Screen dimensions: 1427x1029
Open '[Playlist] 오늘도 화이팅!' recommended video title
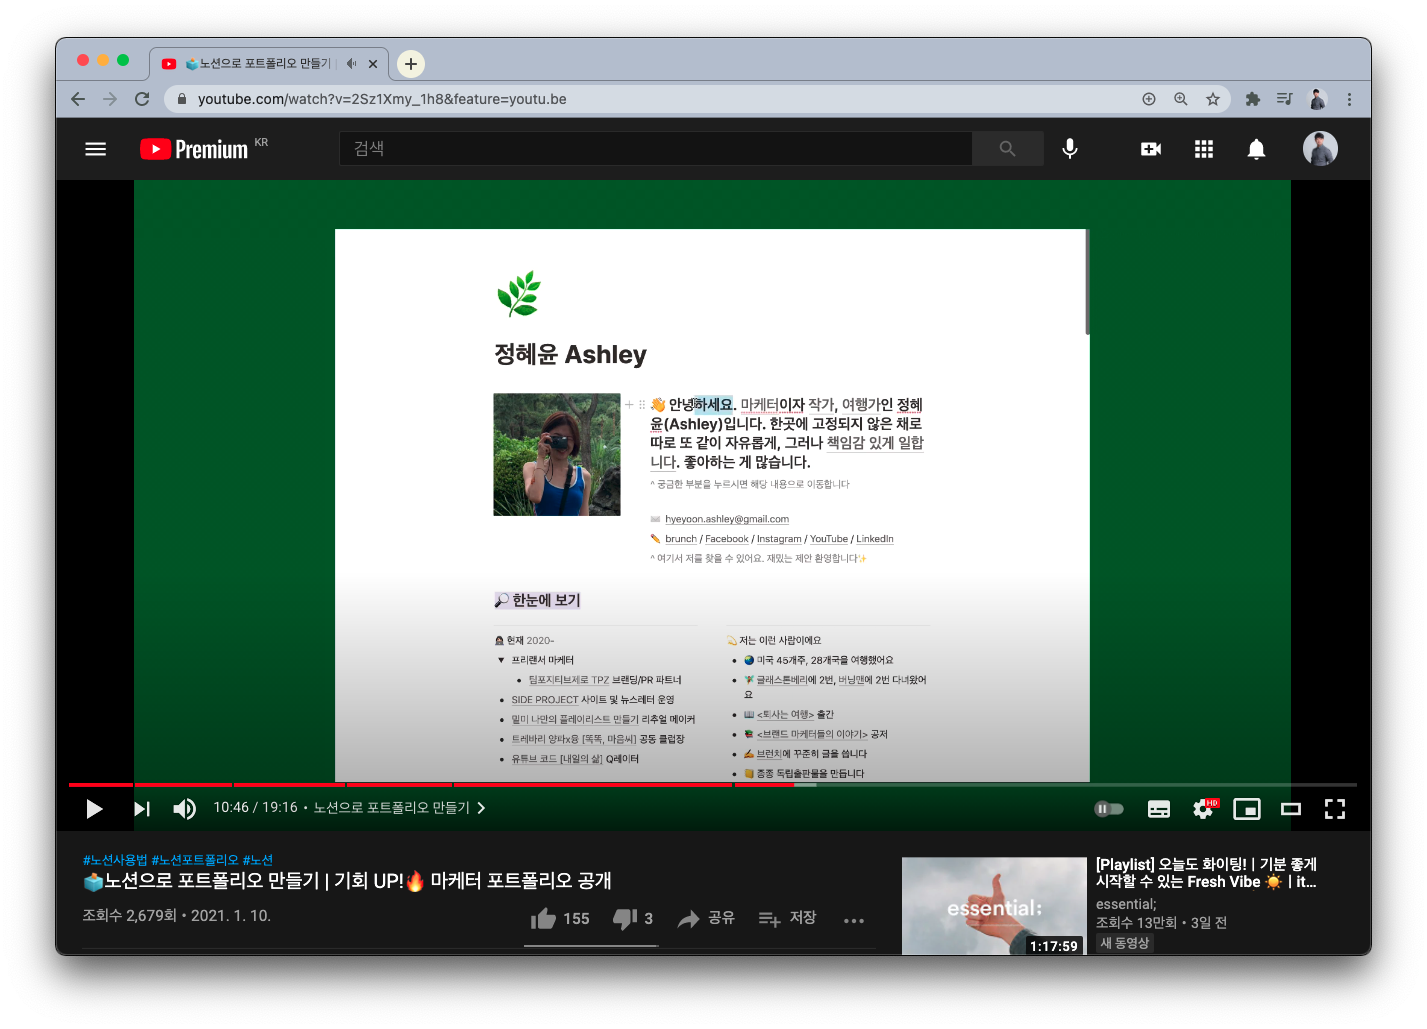coord(1206,873)
